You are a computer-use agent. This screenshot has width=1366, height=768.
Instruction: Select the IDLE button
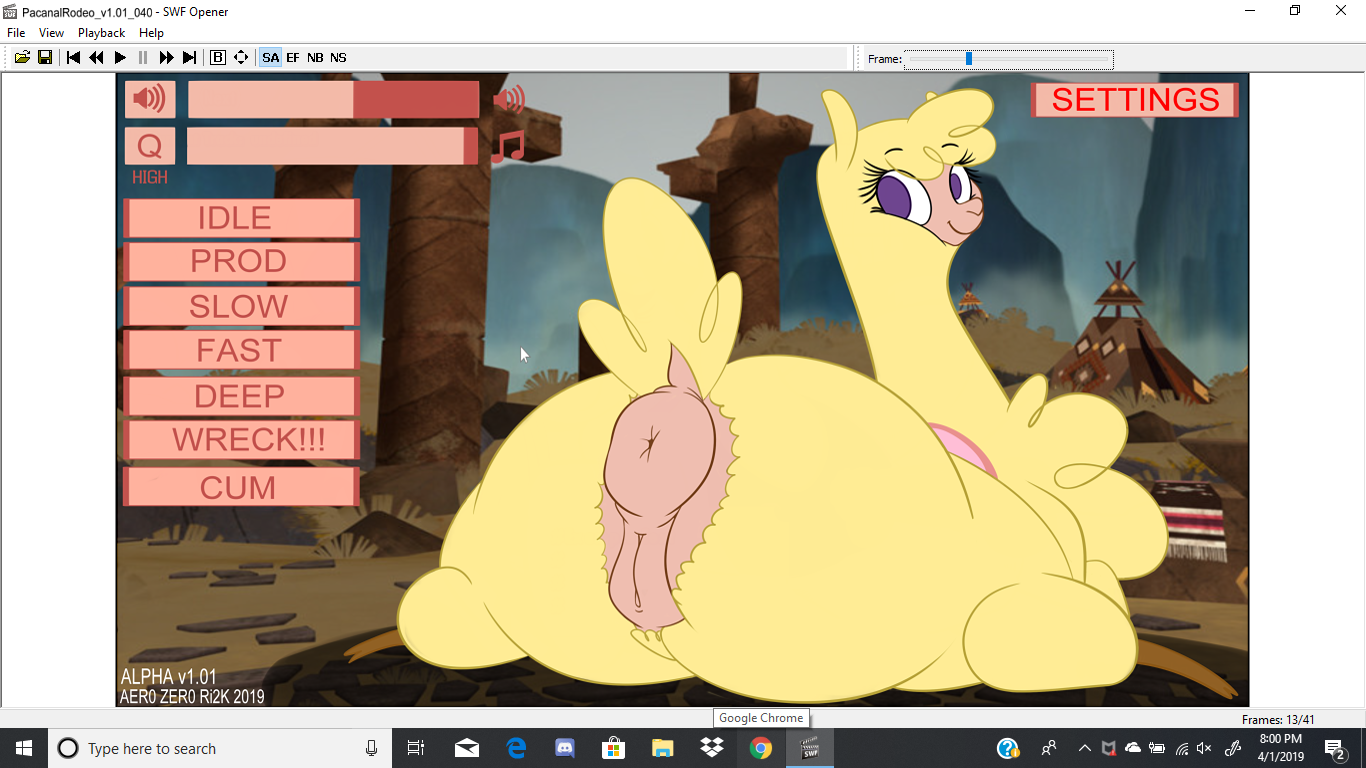pyautogui.click(x=240, y=218)
